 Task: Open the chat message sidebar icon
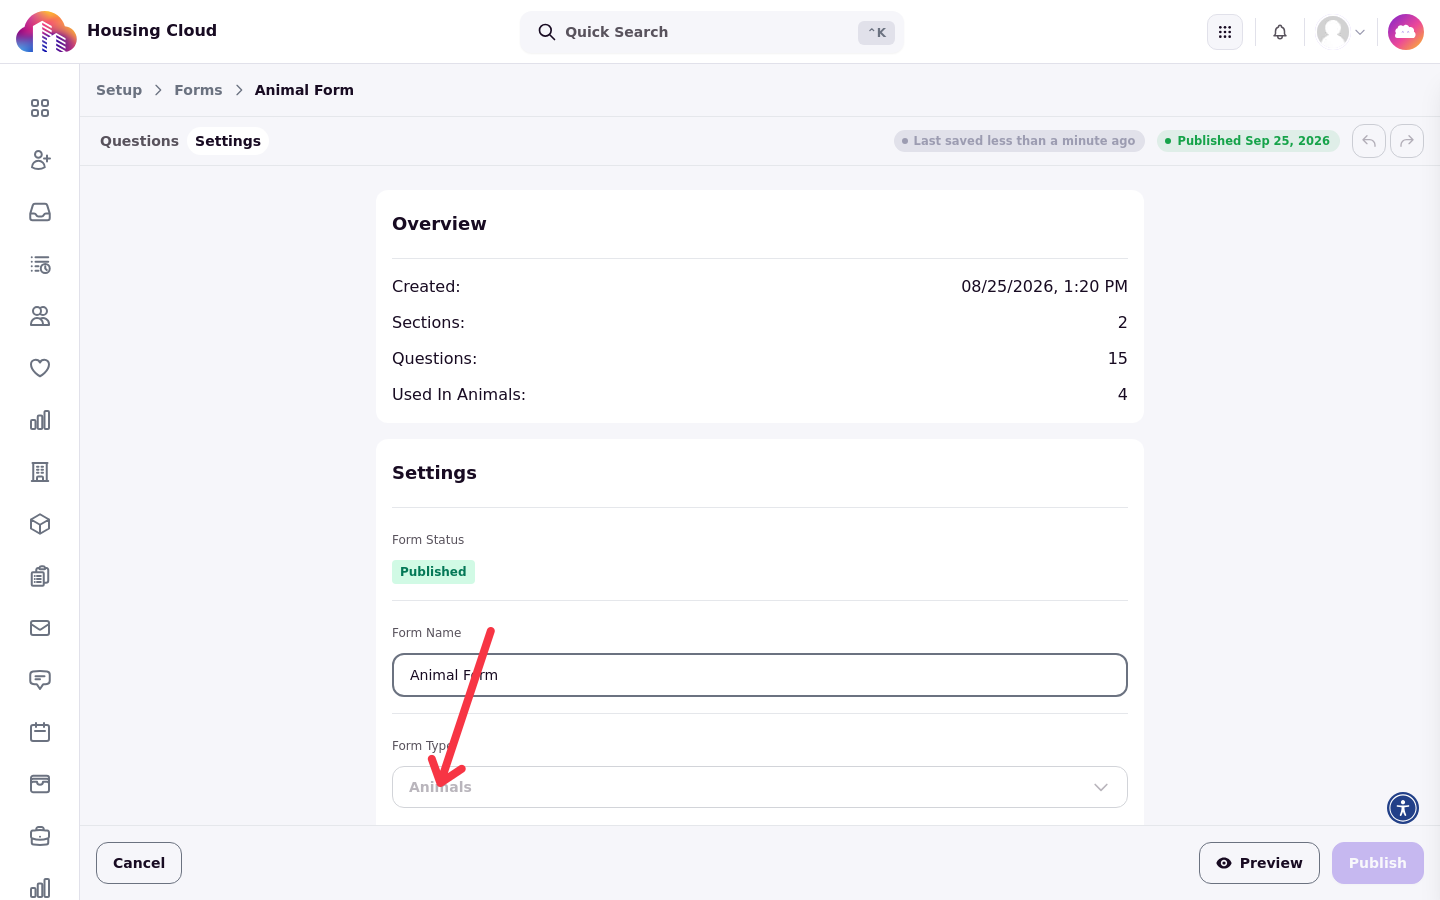40,680
